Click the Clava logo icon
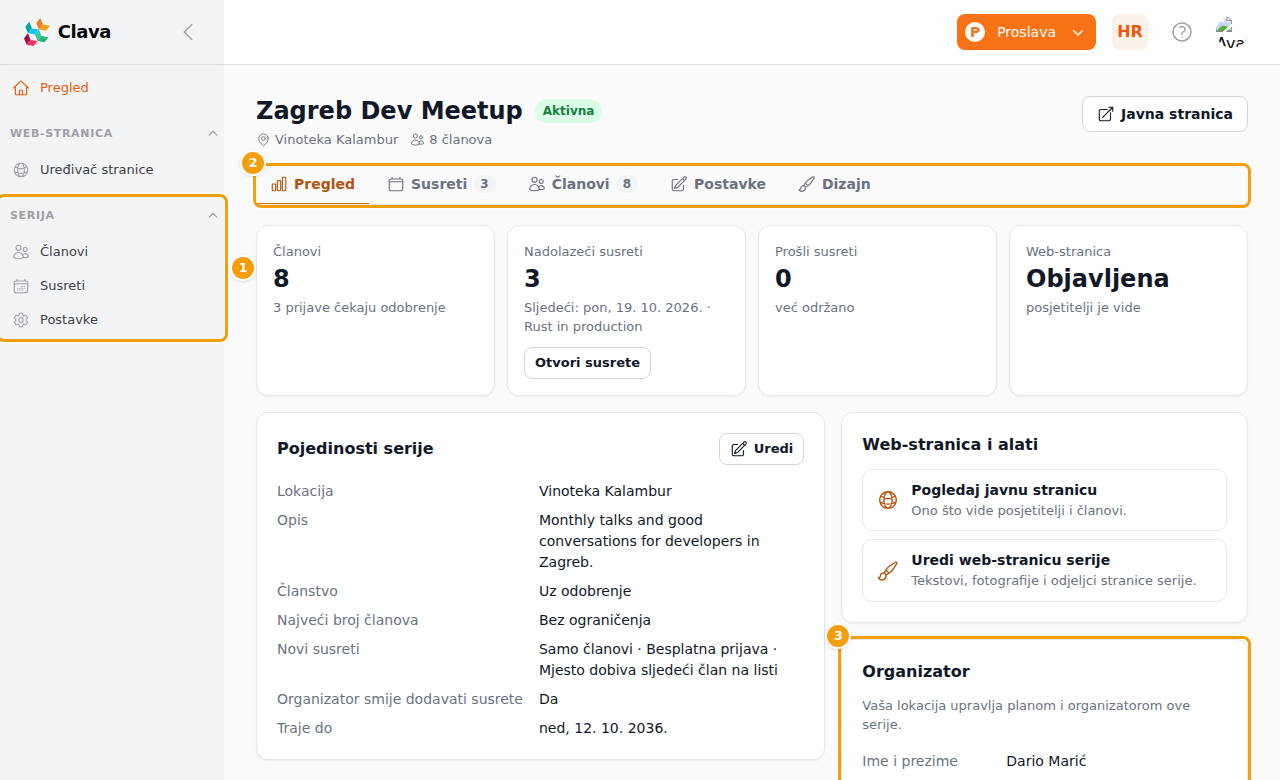Image resolution: width=1280 pixels, height=780 pixels. (36, 32)
